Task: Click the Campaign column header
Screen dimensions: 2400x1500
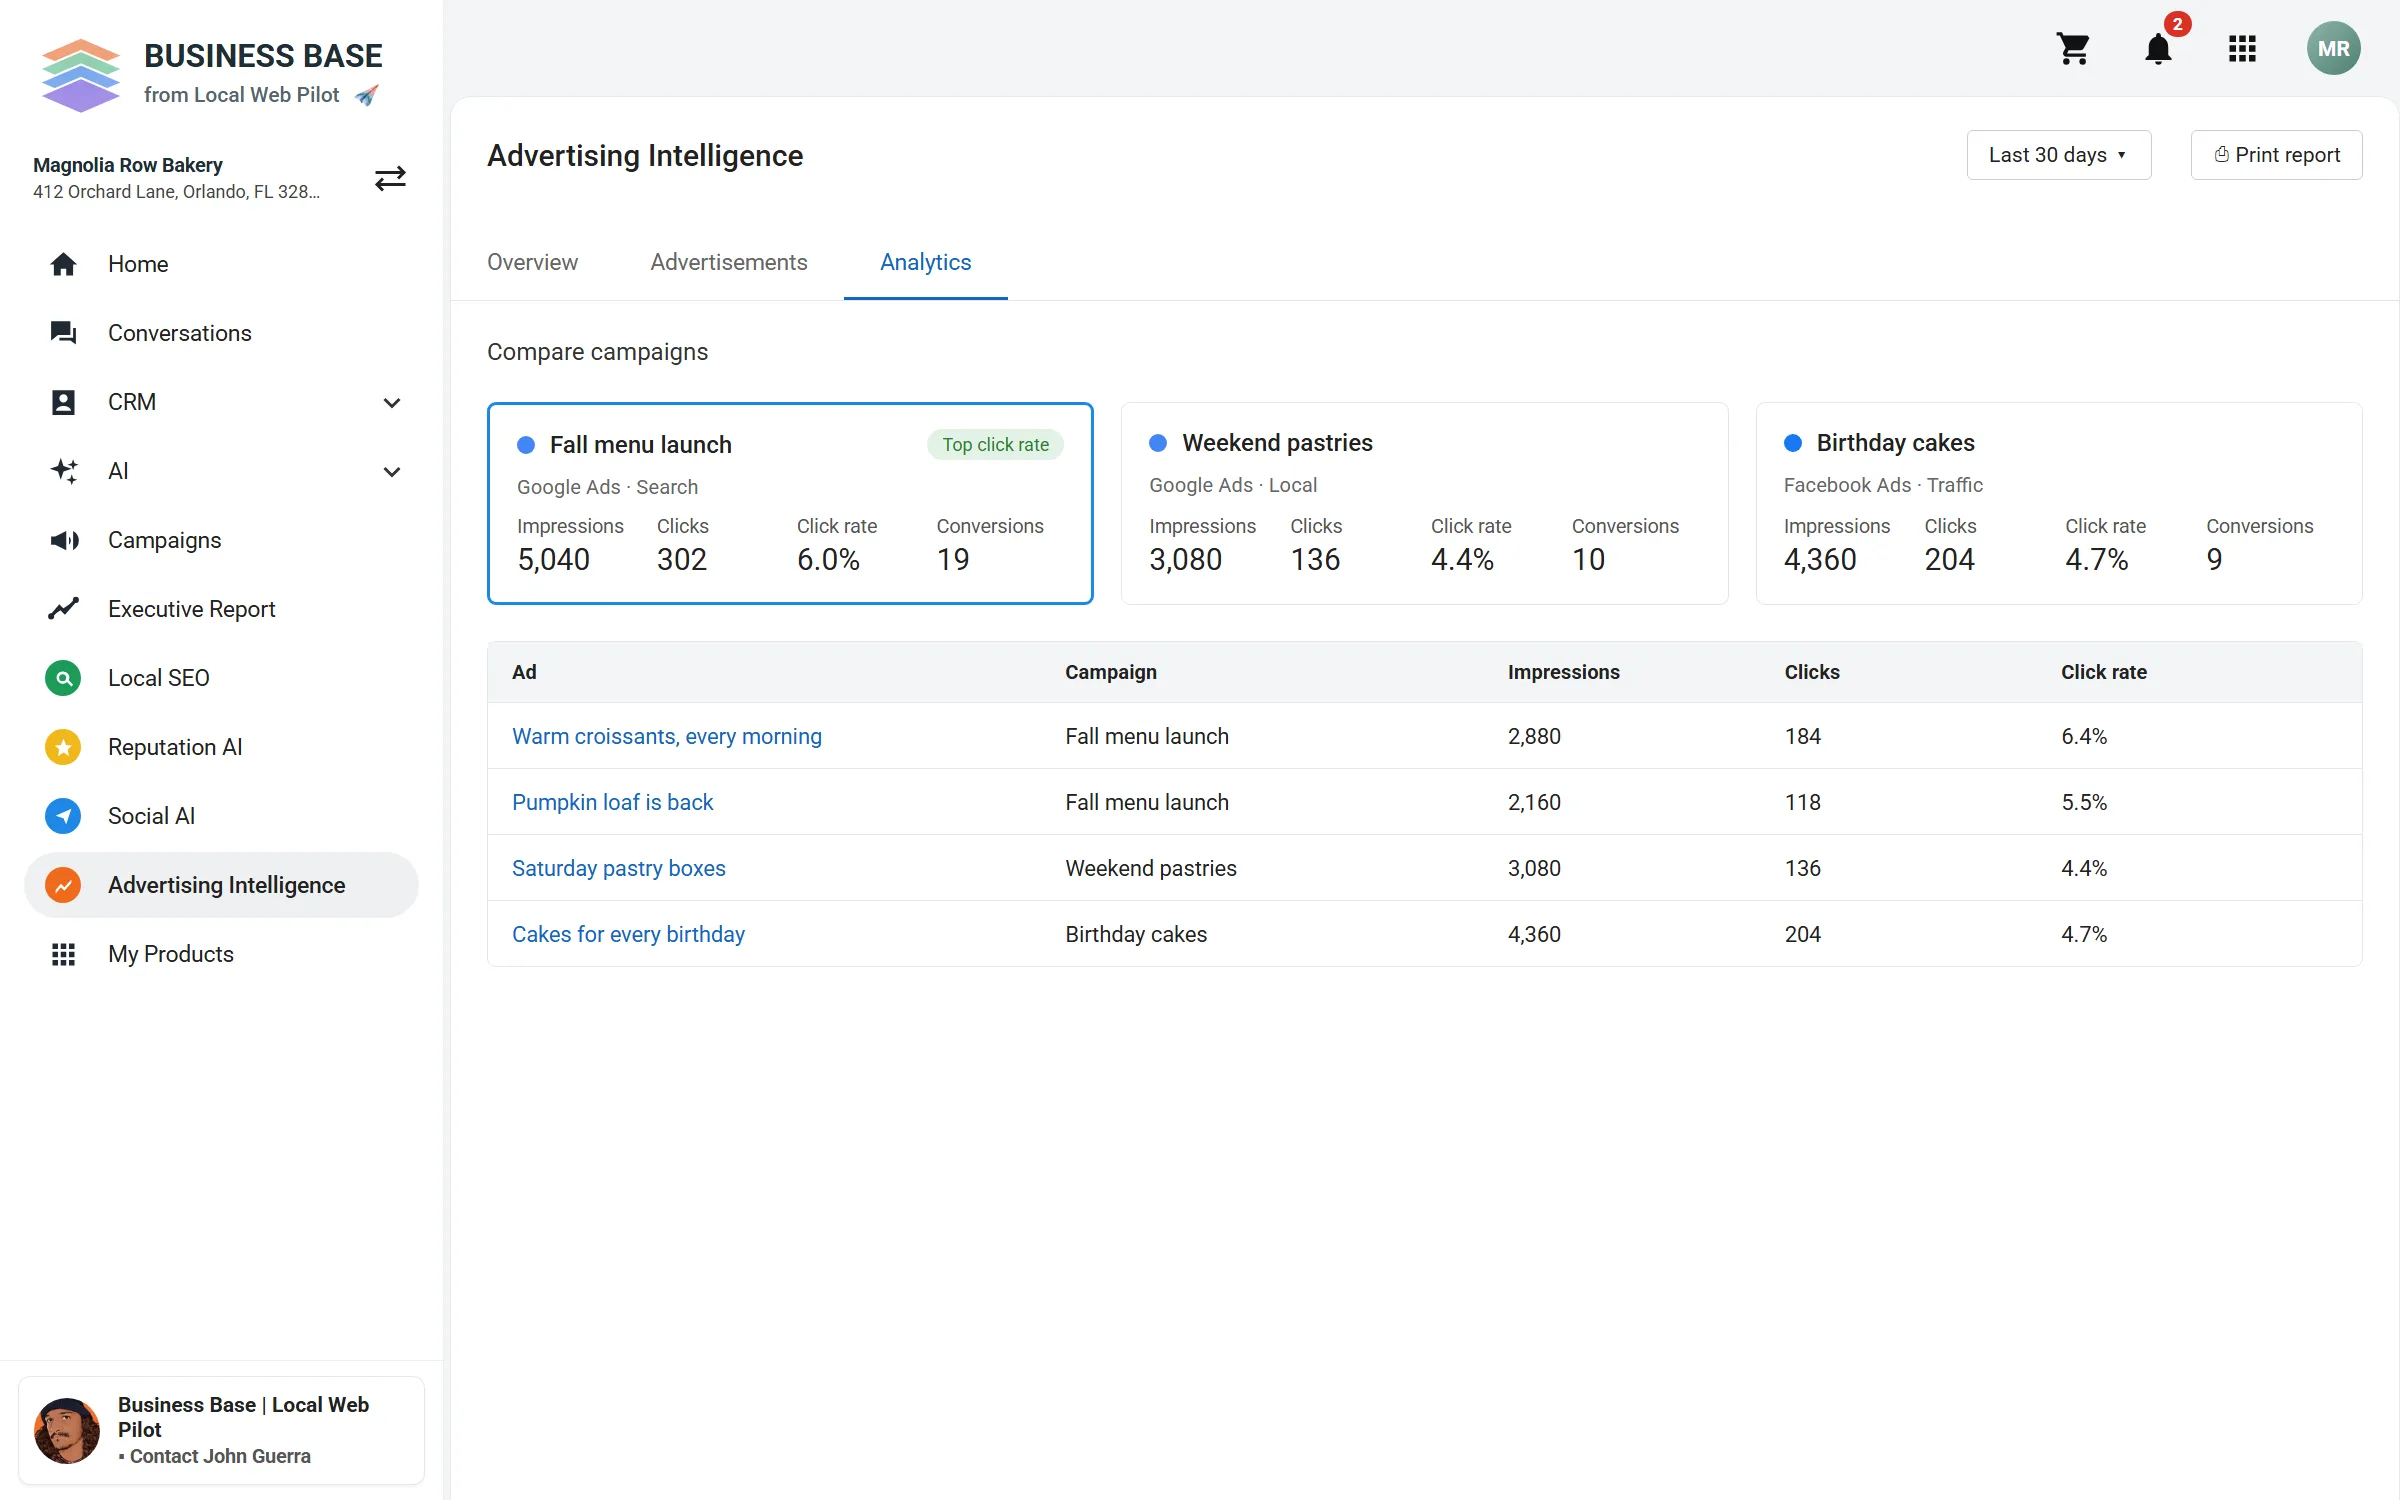Action: click(1110, 672)
